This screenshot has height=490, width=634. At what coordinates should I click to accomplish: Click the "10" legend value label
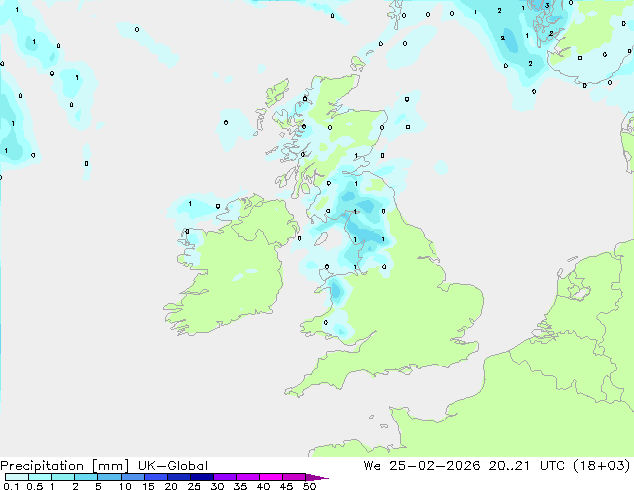[125, 486]
